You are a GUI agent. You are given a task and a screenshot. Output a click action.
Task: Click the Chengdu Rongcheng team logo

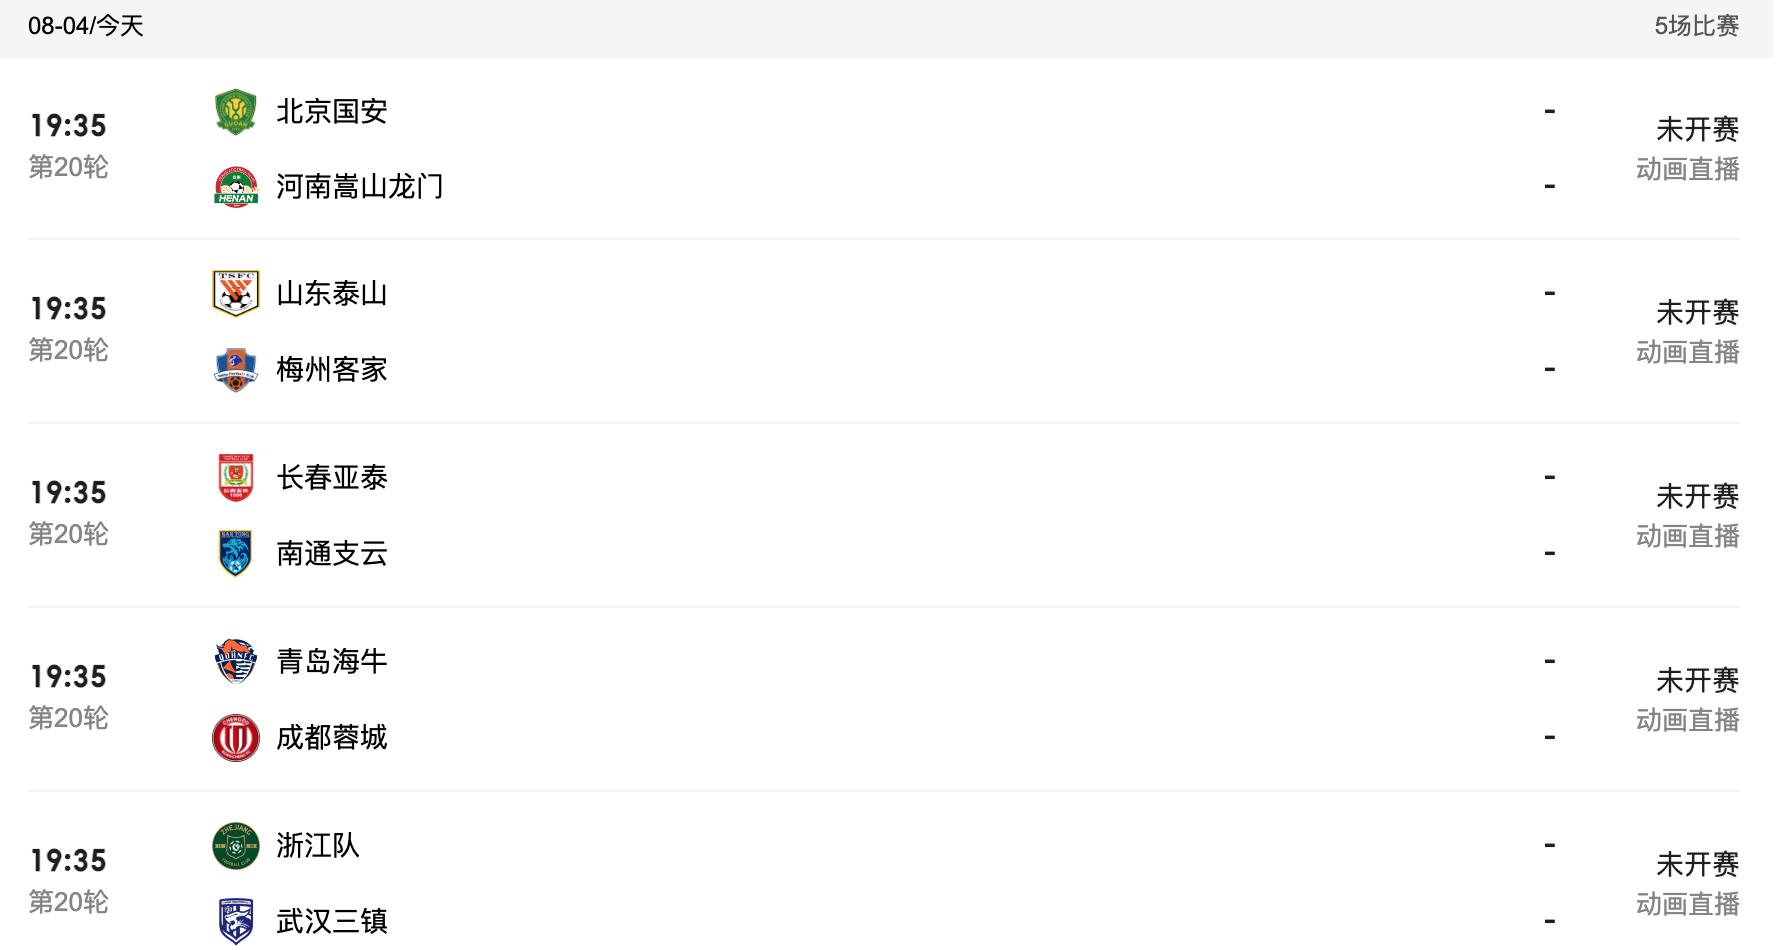[x=236, y=738]
